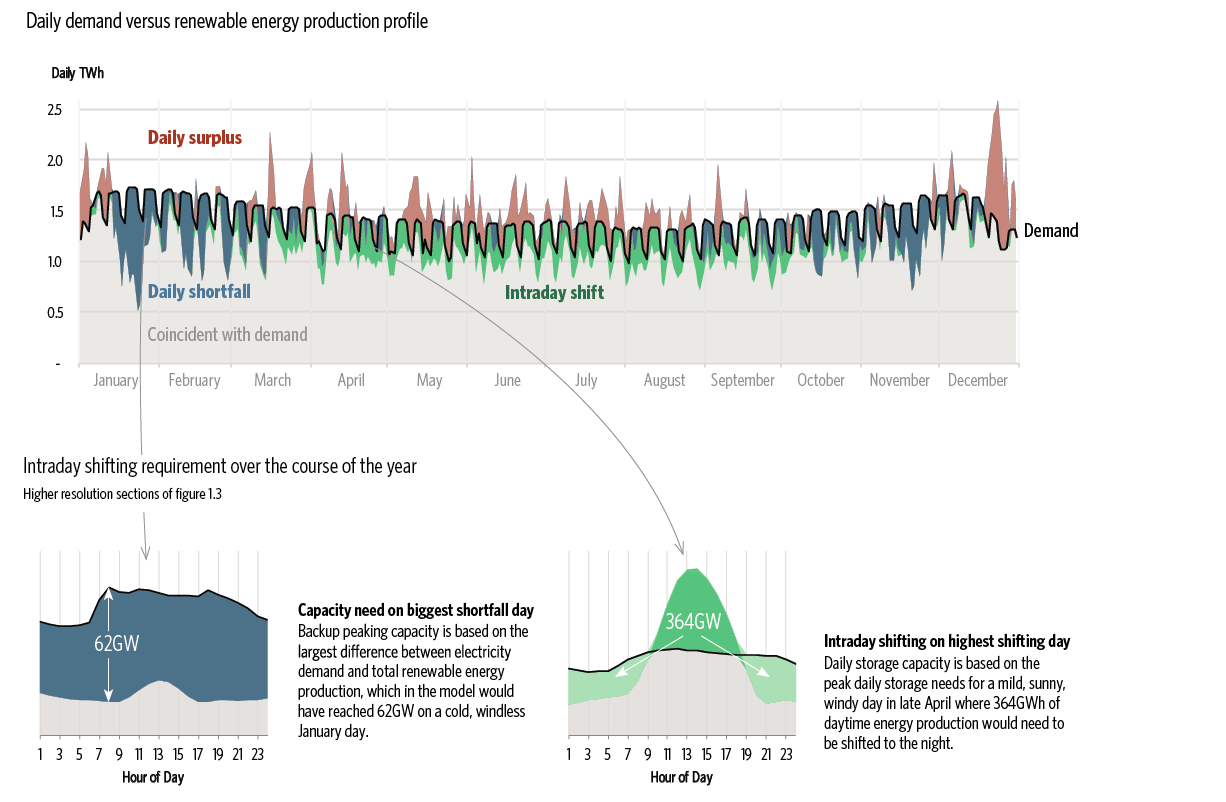Select January on the month axis

tap(116, 380)
